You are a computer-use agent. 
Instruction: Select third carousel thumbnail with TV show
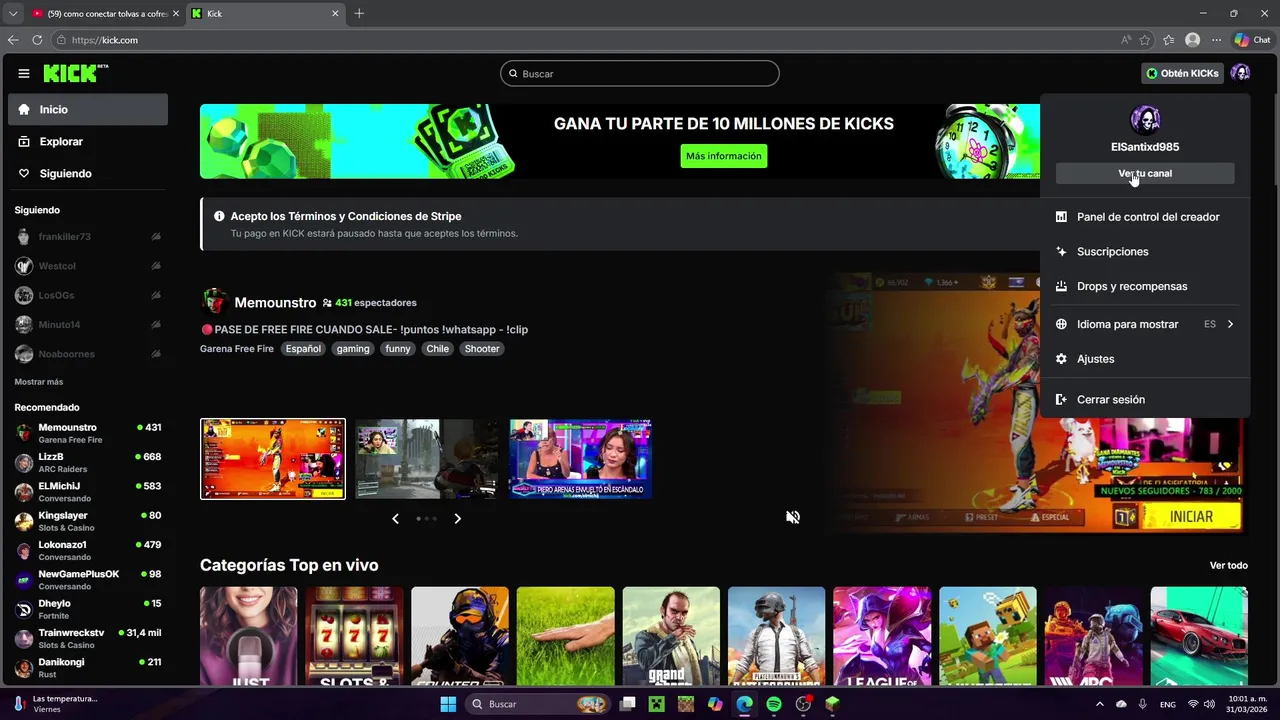tap(581, 459)
